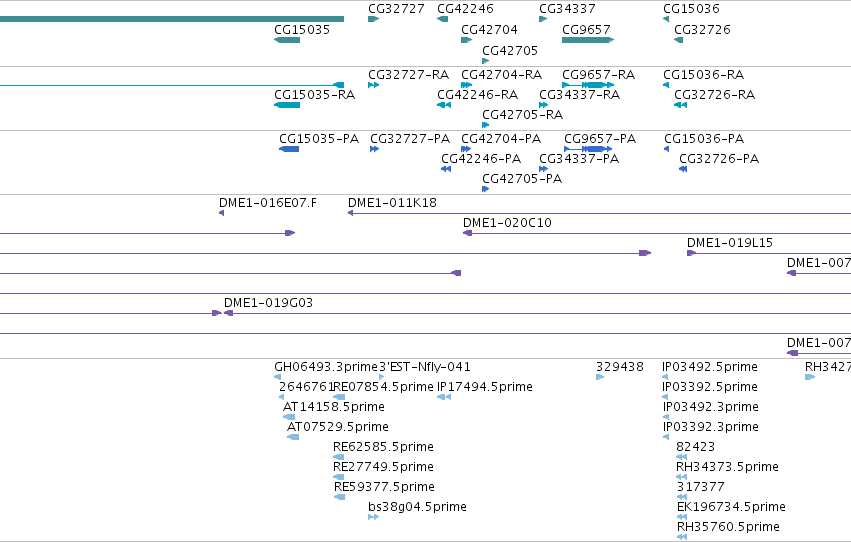Select the RH35760.5prime EST label
The width and height of the screenshot is (851, 542).
click(x=728, y=528)
